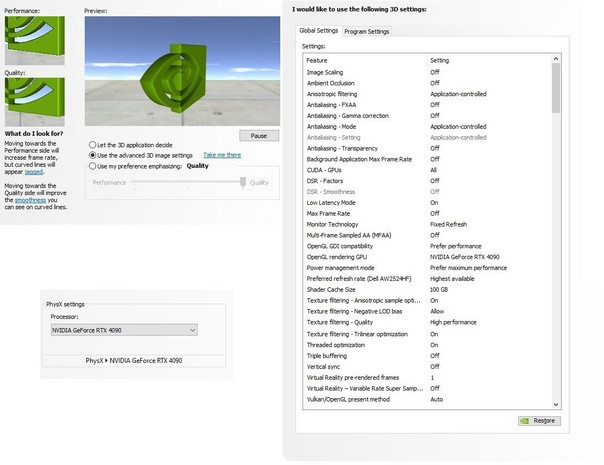Image resolution: width=604 pixels, height=465 pixels.
Task: Click the 'Highest available' refresh rate value
Action: coord(452,279)
